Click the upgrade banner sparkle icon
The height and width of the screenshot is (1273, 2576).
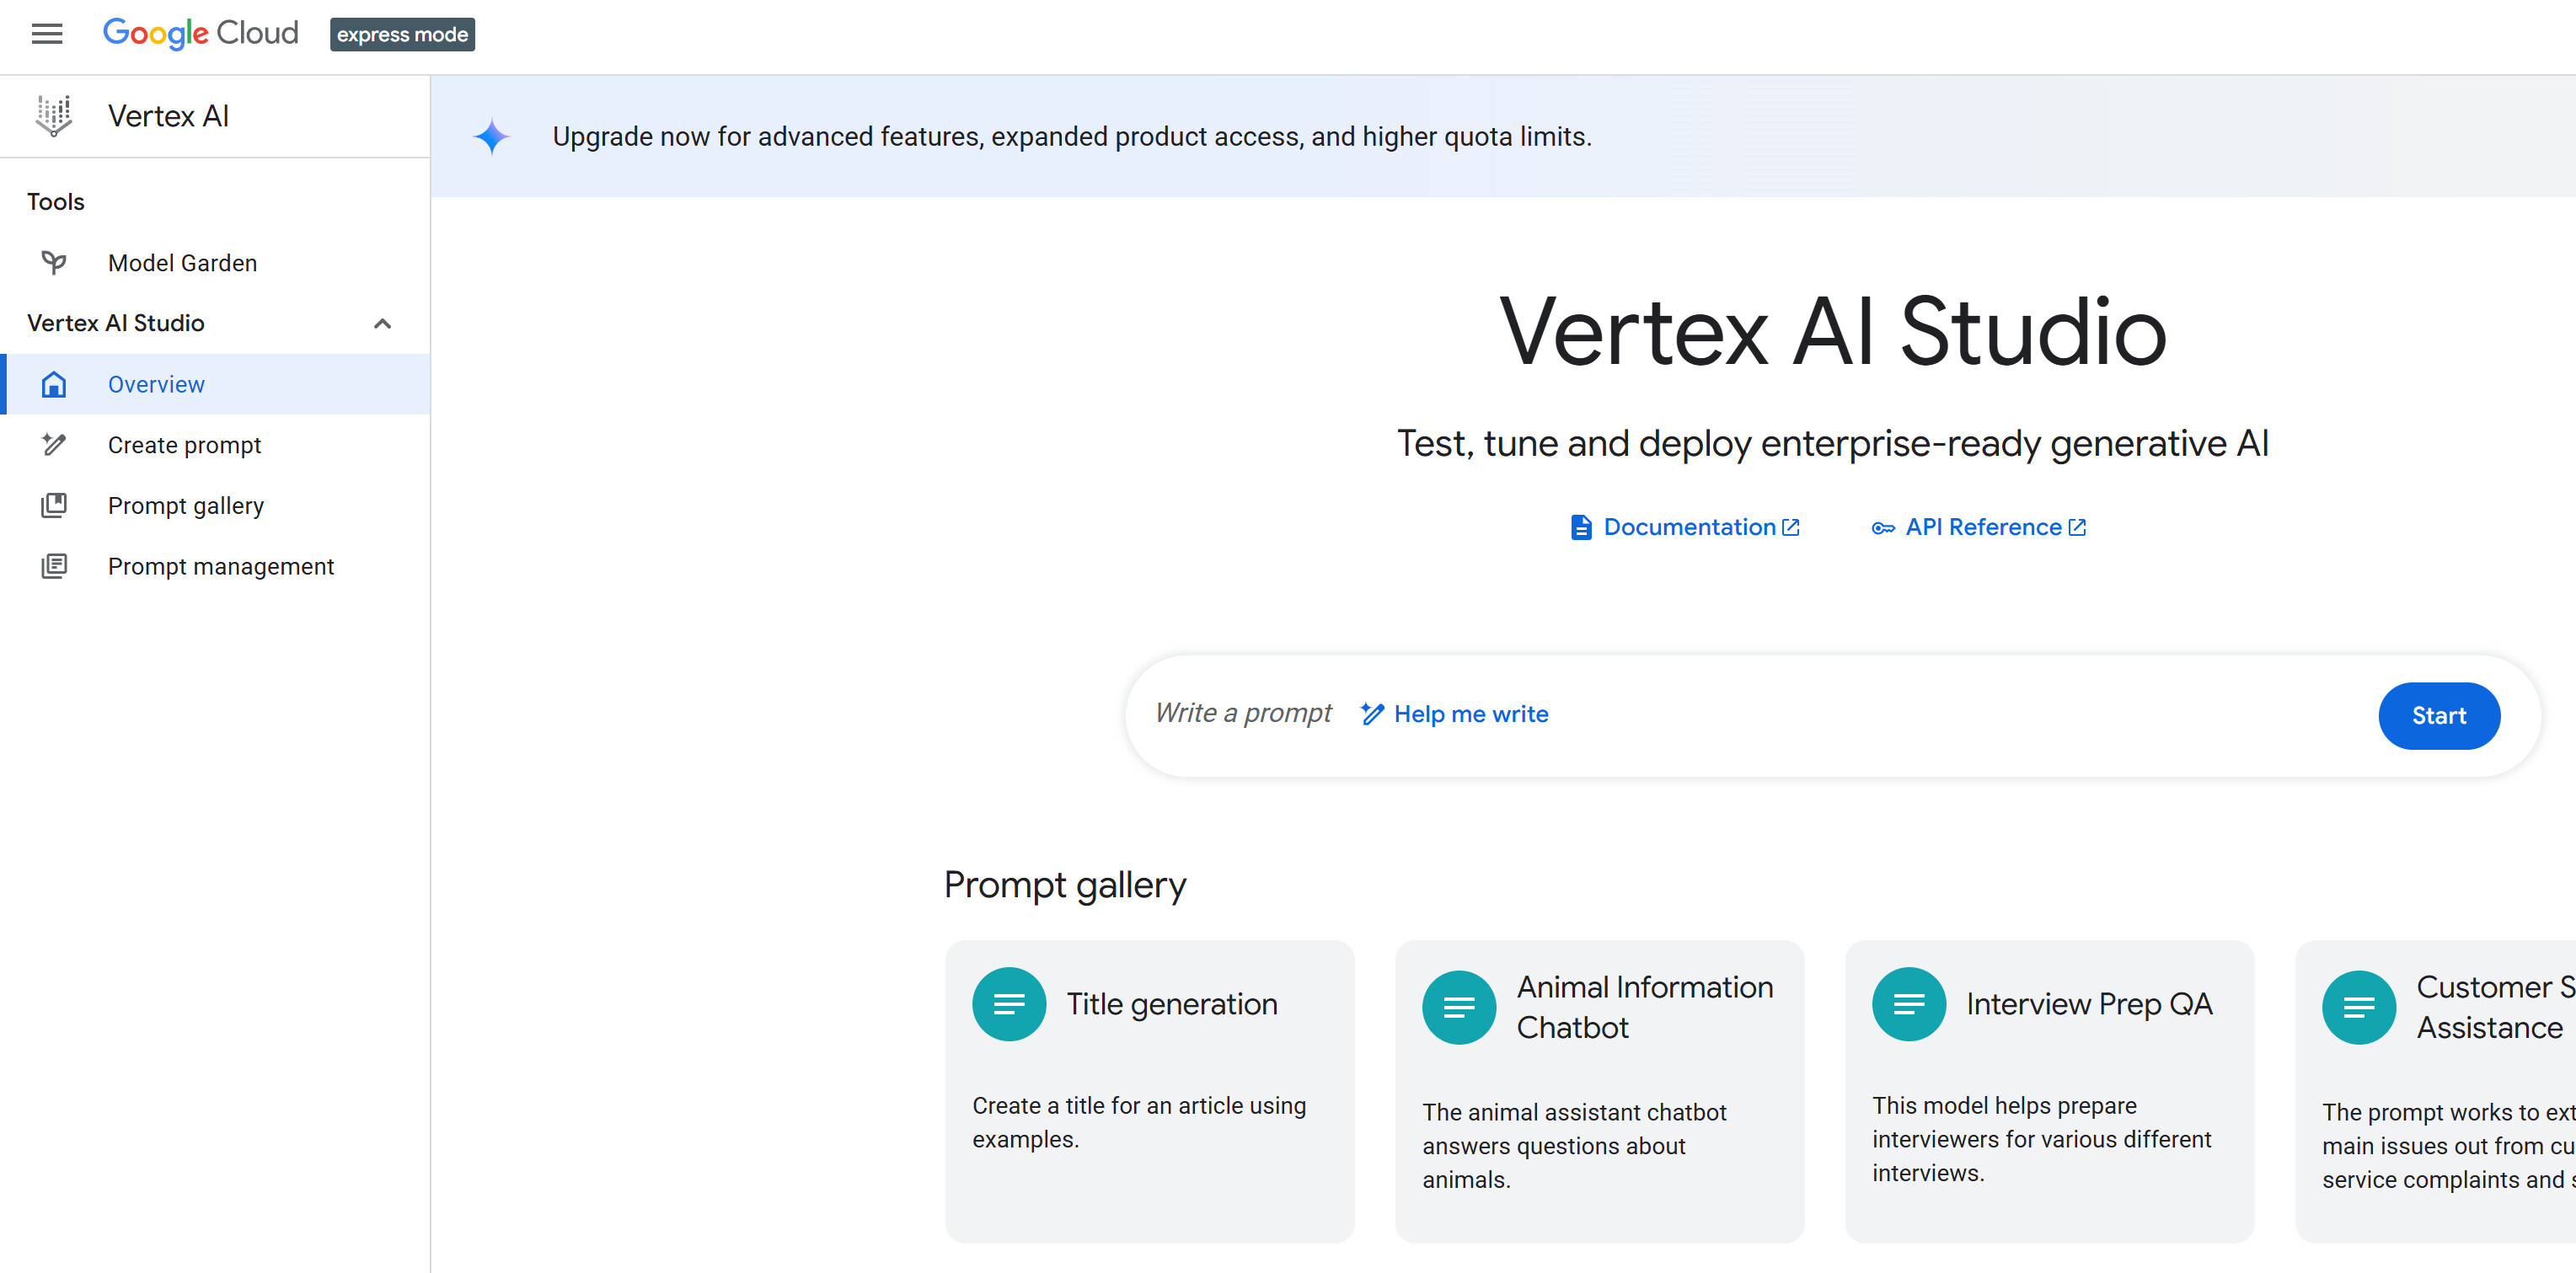[x=491, y=137]
